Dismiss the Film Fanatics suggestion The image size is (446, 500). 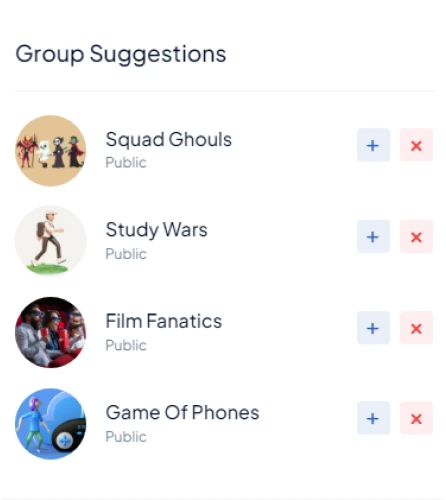point(416,328)
